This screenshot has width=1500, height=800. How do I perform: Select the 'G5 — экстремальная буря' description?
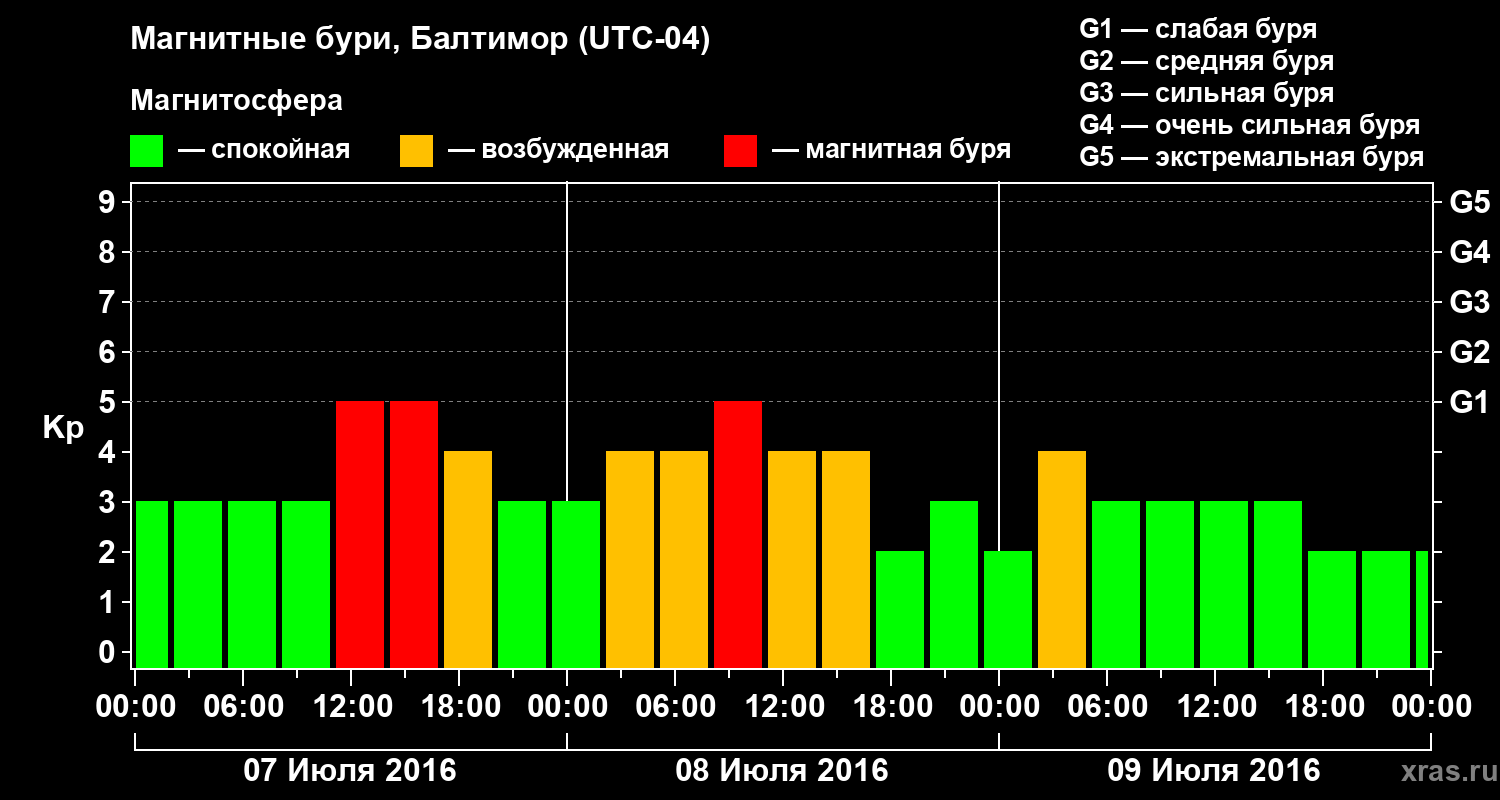pyautogui.click(x=1252, y=157)
